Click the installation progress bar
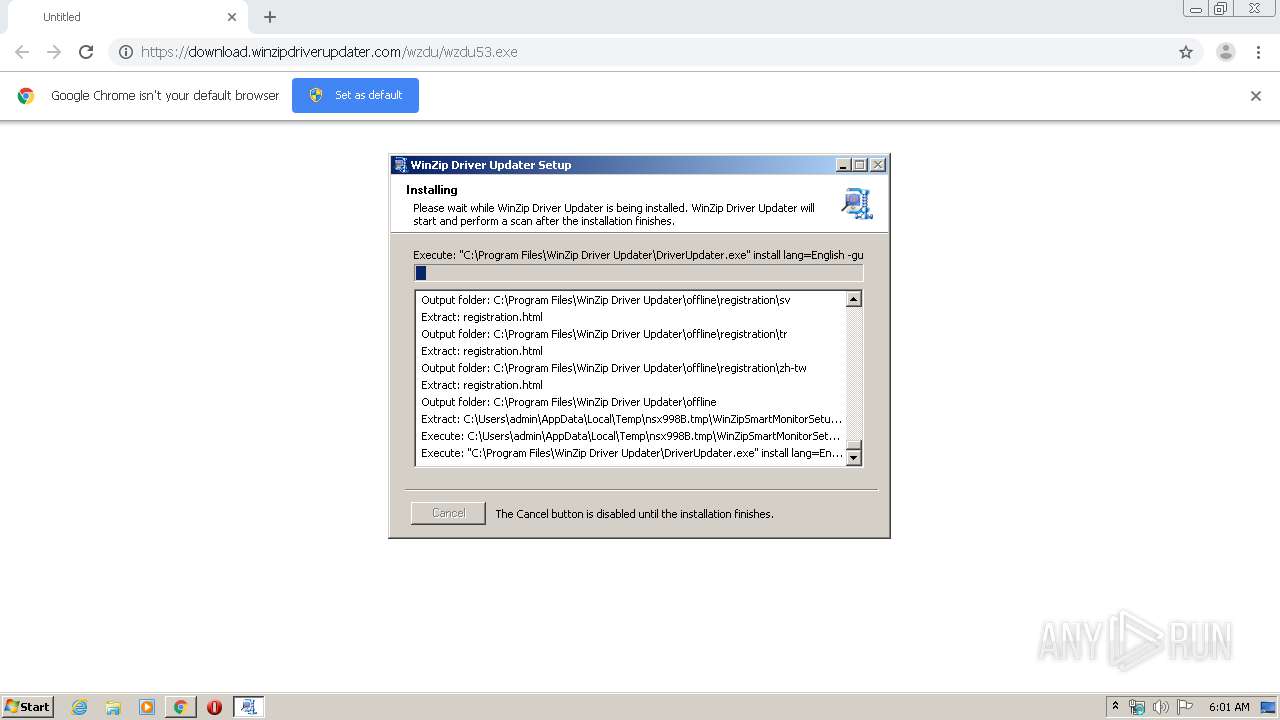Viewport: 1280px width, 720px height. tap(638, 273)
